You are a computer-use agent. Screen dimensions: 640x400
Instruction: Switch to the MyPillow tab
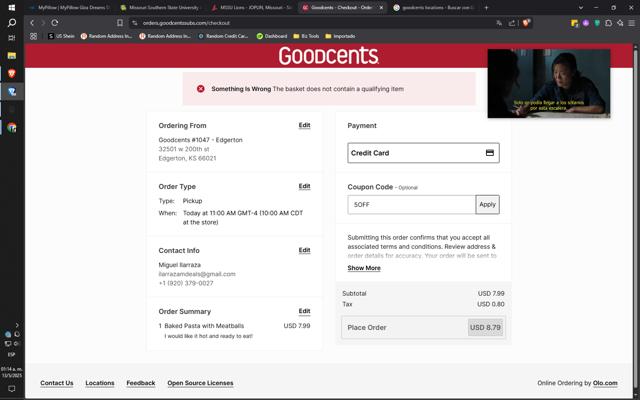point(69,7)
